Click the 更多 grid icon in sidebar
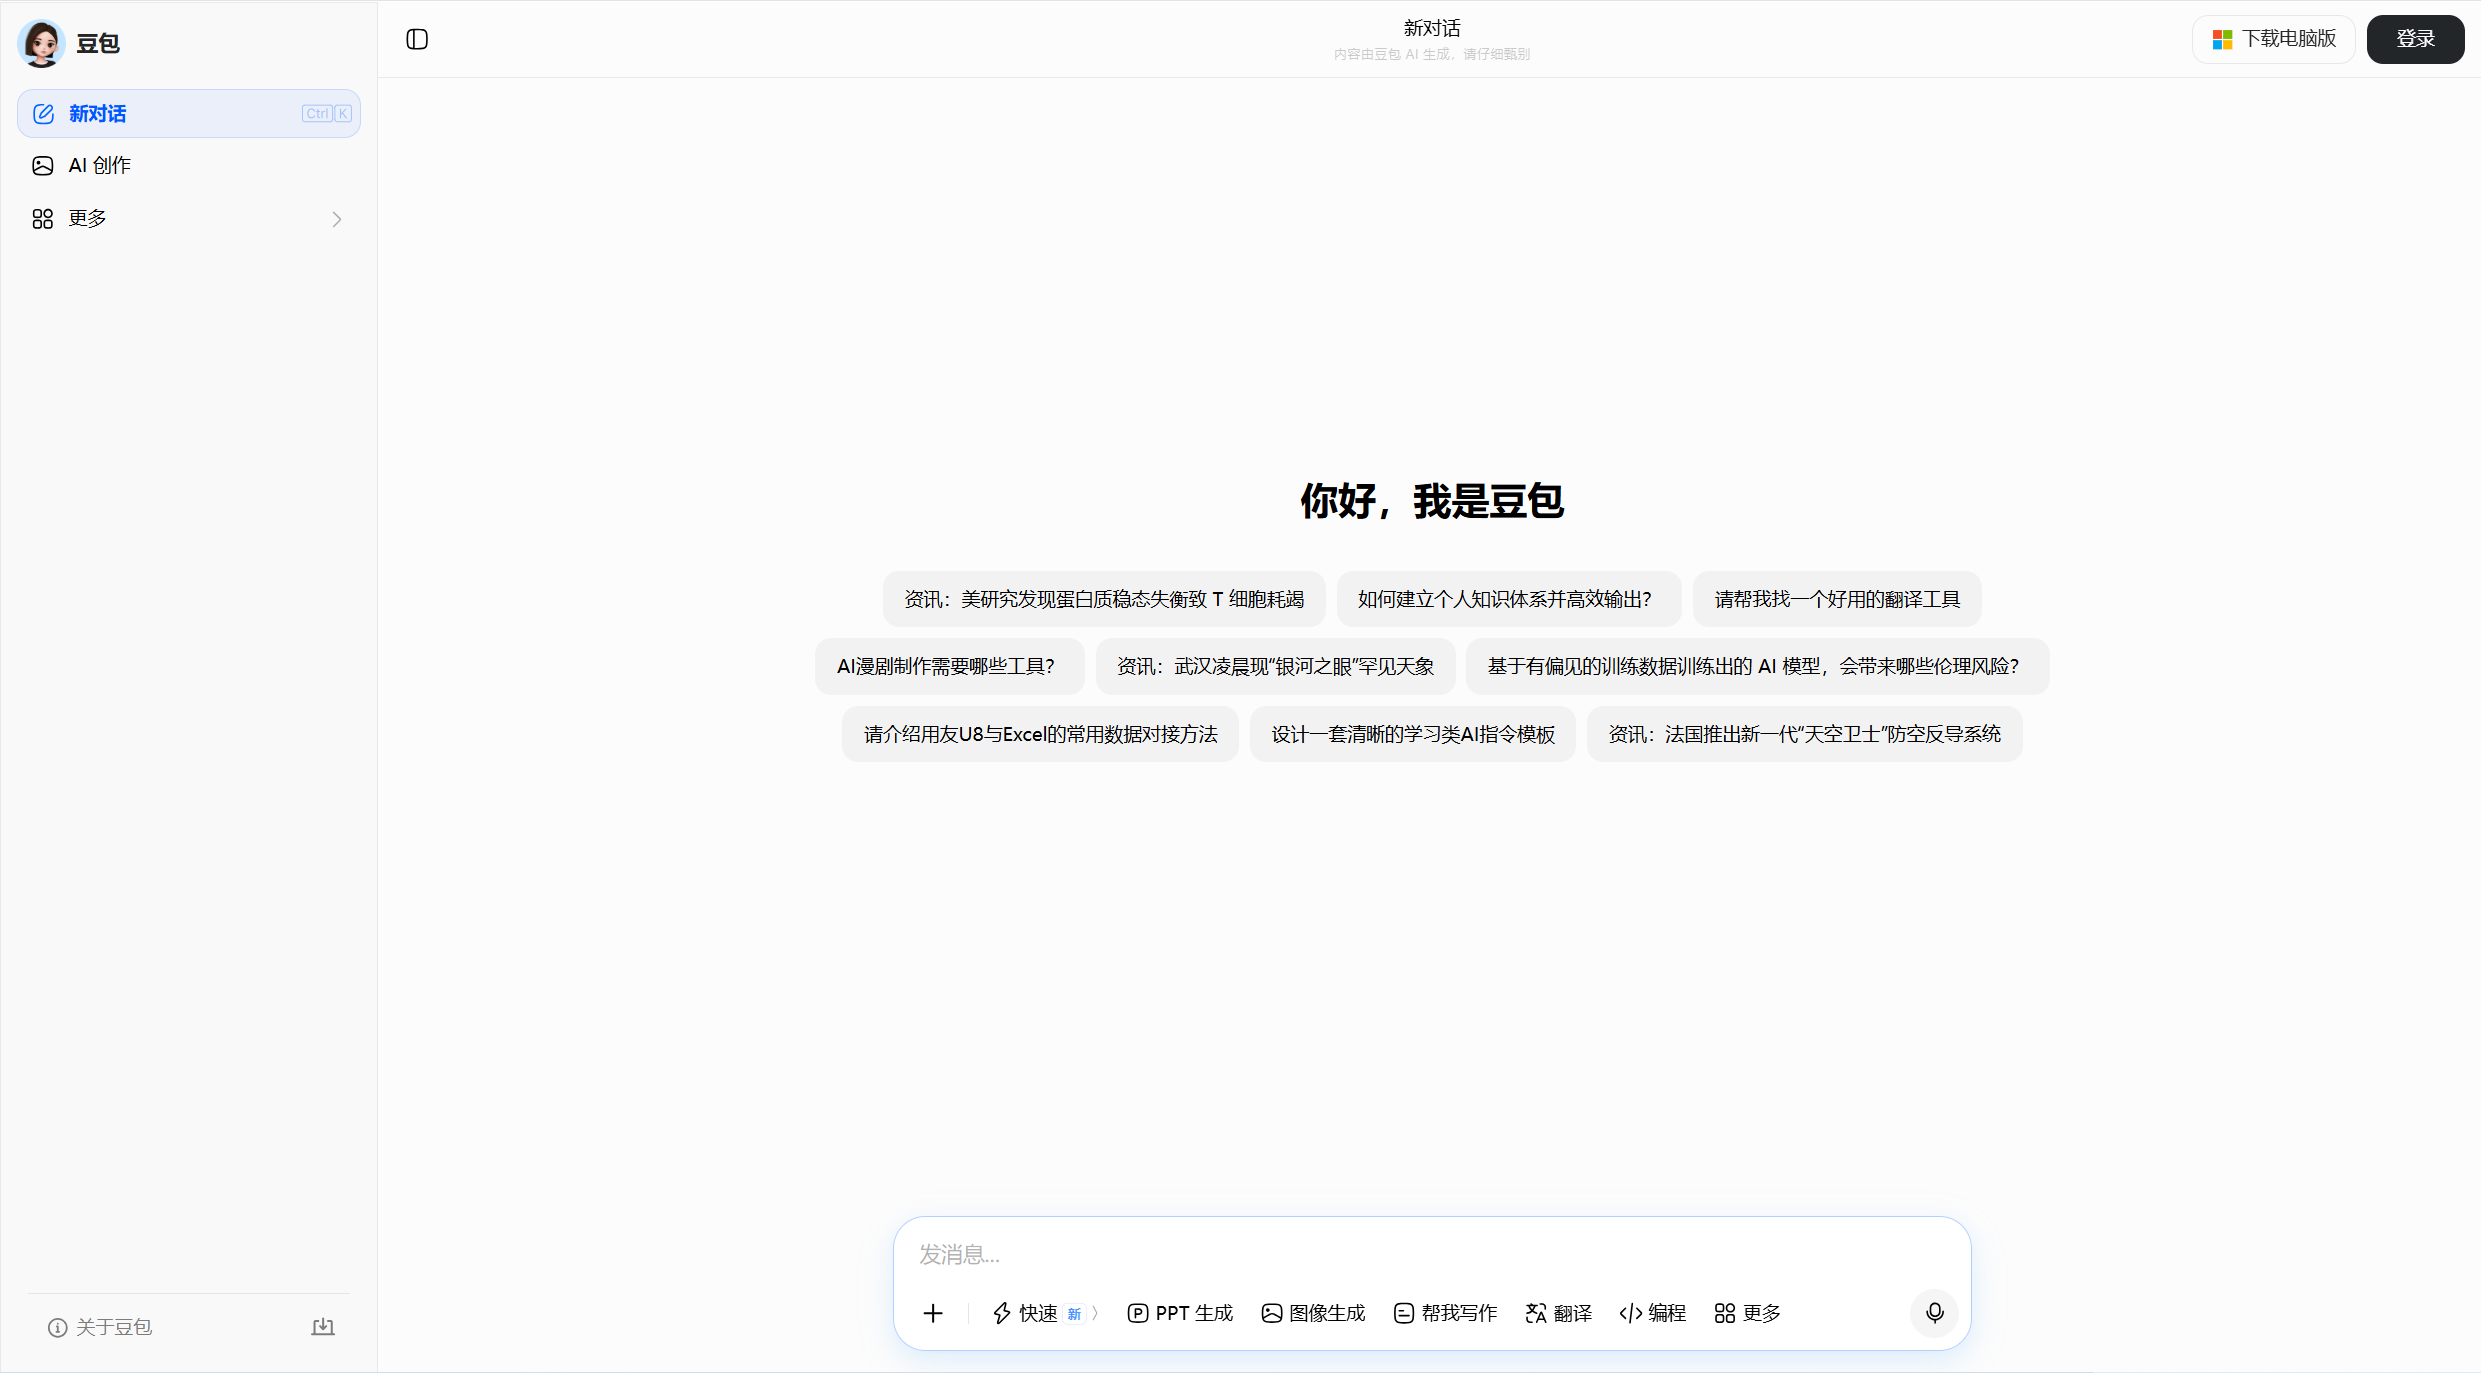This screenshot has height=1373, width=2481. [42, 219]
